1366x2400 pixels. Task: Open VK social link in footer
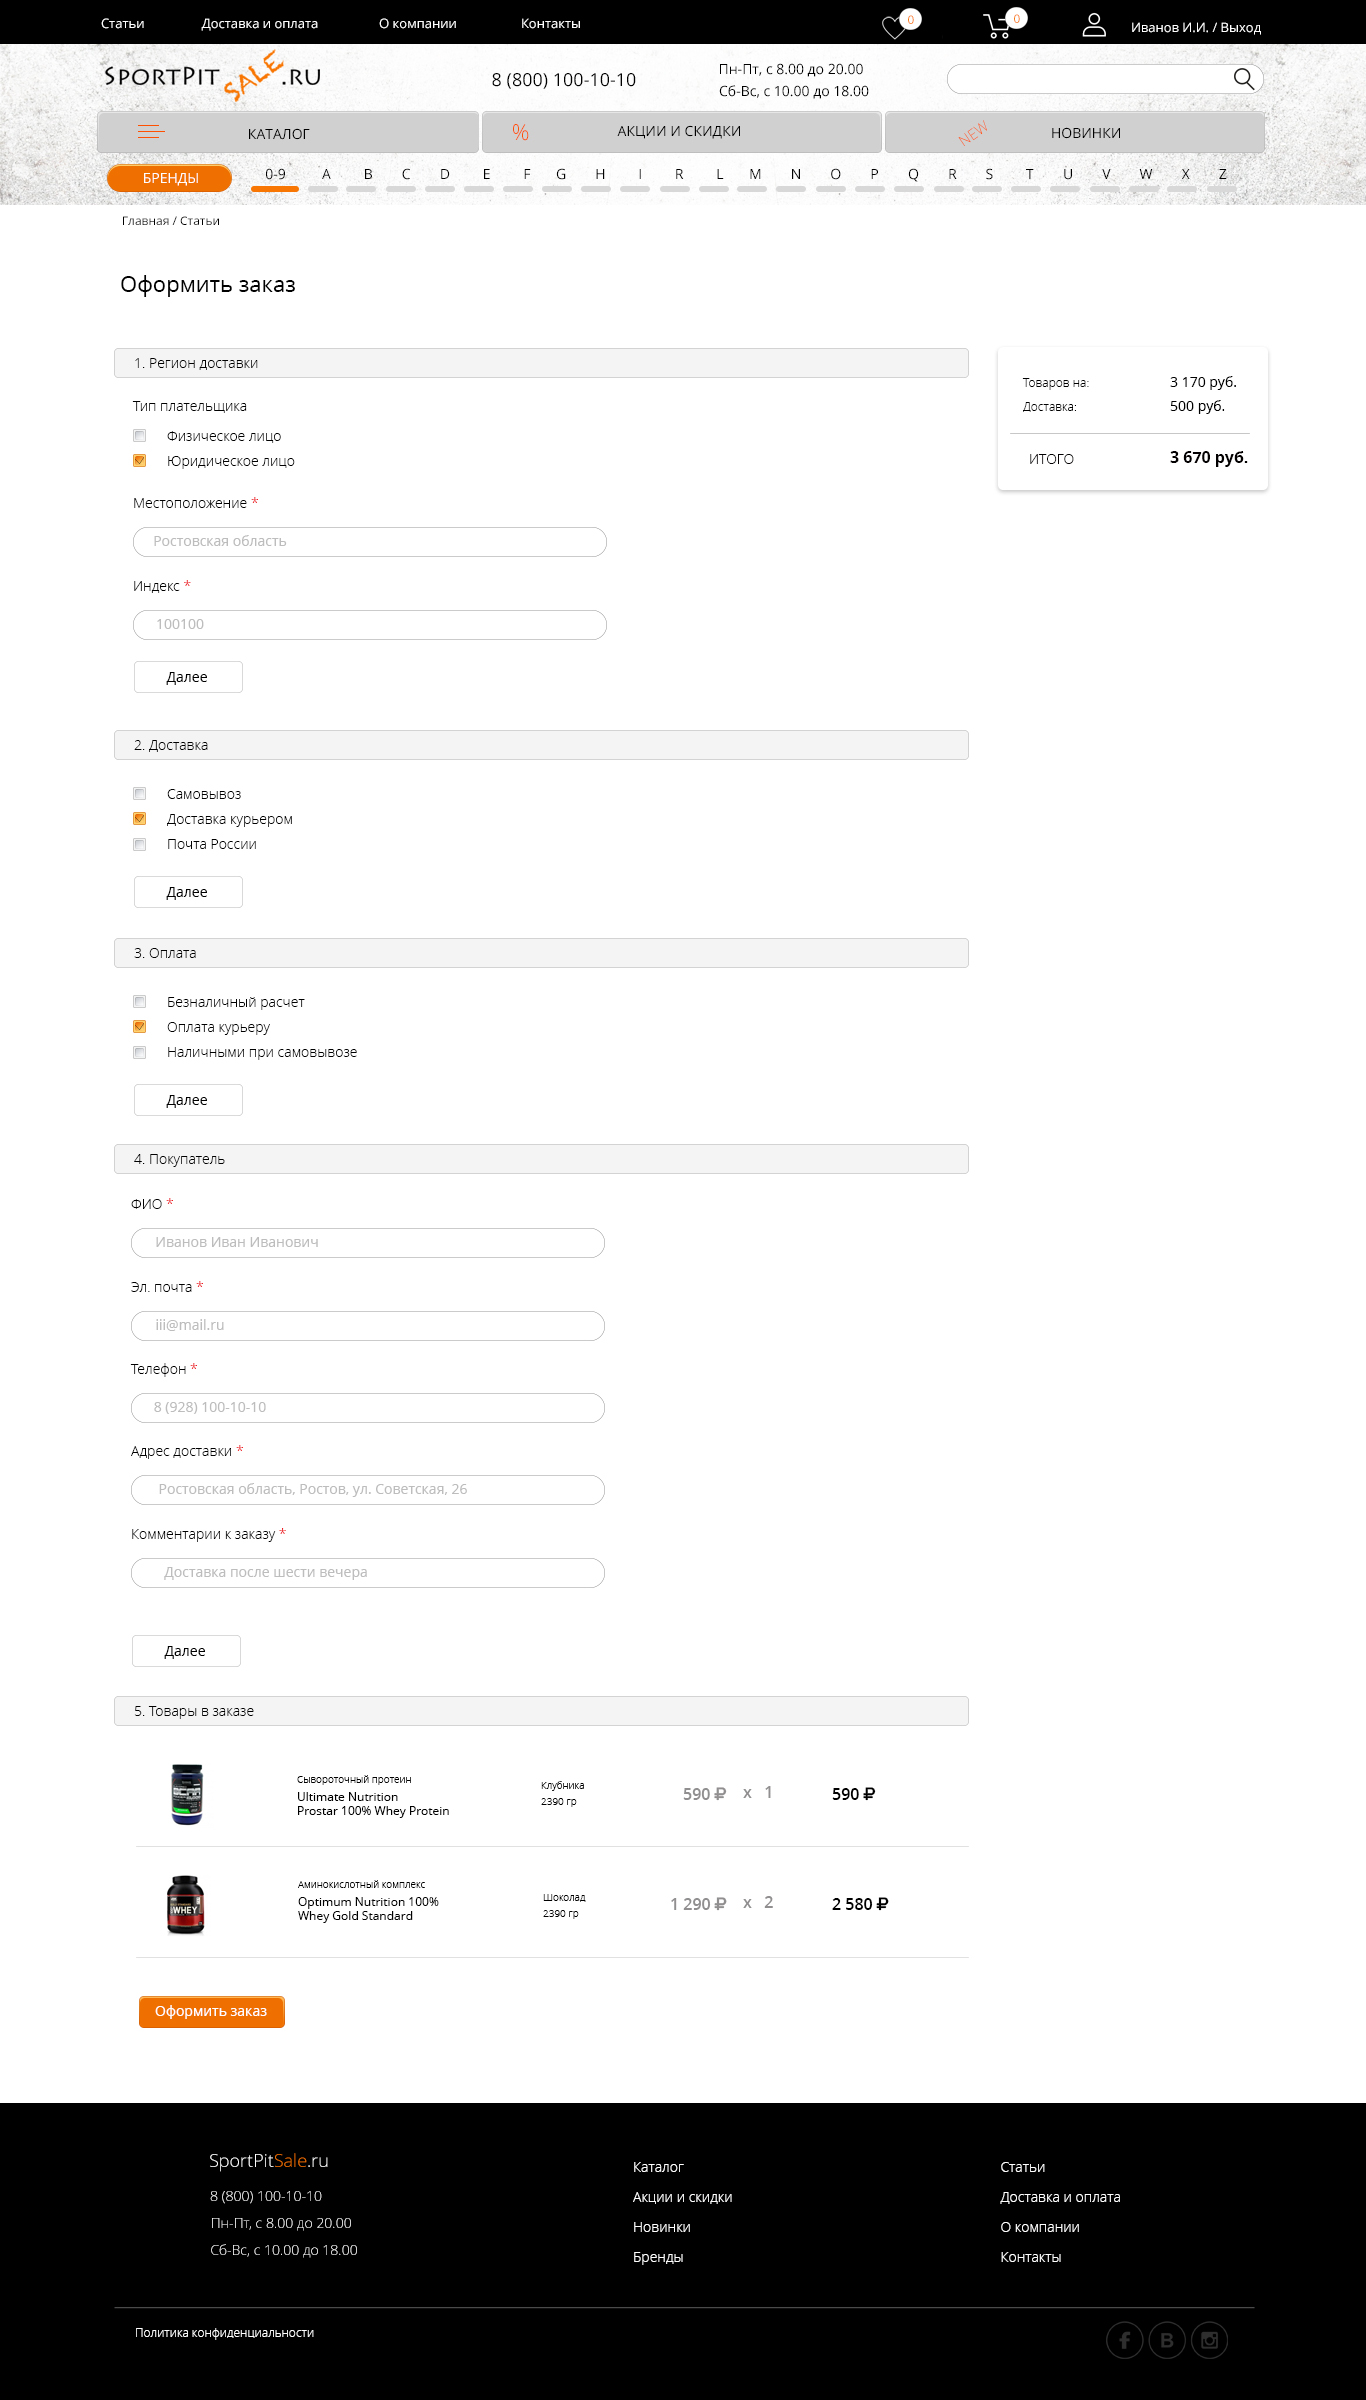(1167, 2340)
